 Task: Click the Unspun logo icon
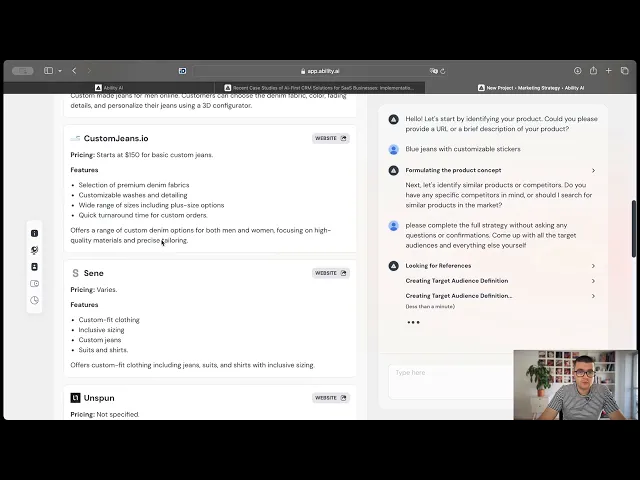(x=75, y=398)
